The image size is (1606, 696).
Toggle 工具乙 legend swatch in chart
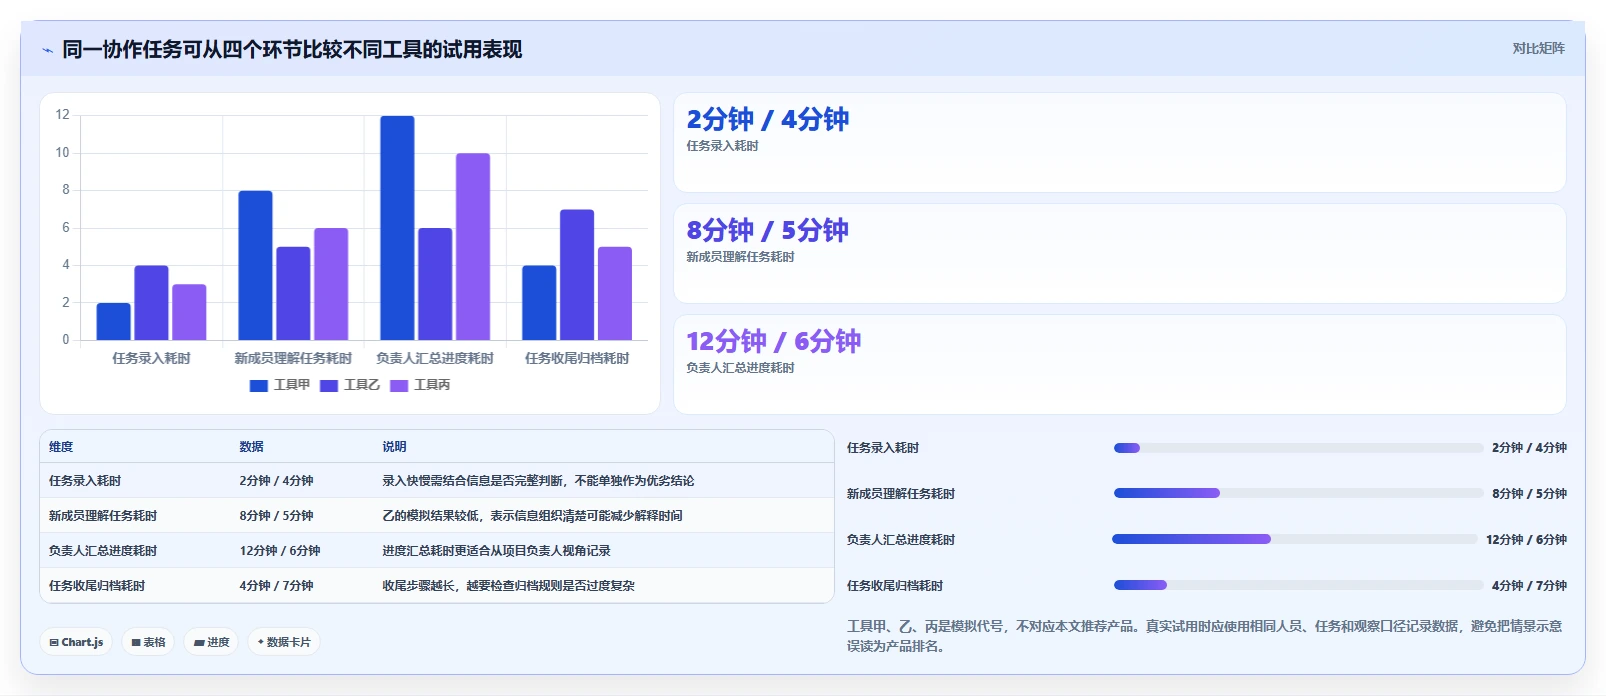[x=329, y=385]
